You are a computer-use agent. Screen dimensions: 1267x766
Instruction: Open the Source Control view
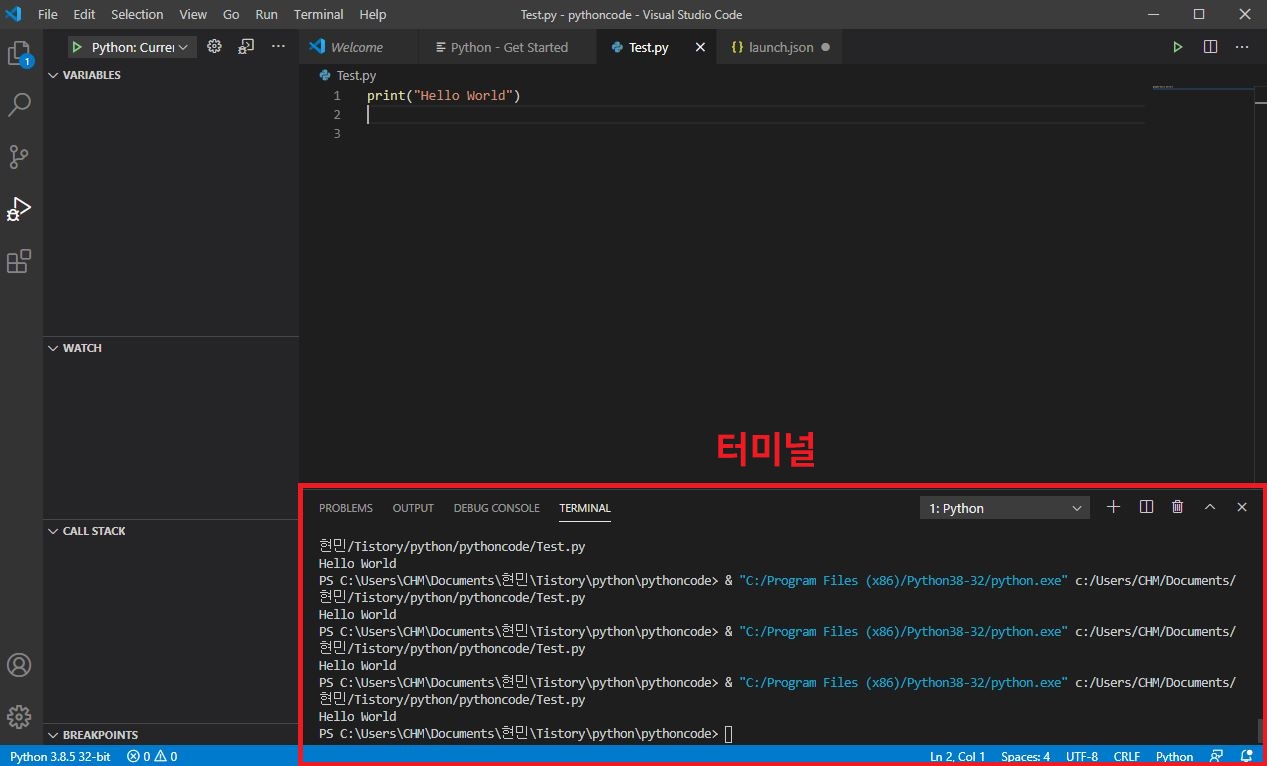pyautogui.click(x=19, y=157)
